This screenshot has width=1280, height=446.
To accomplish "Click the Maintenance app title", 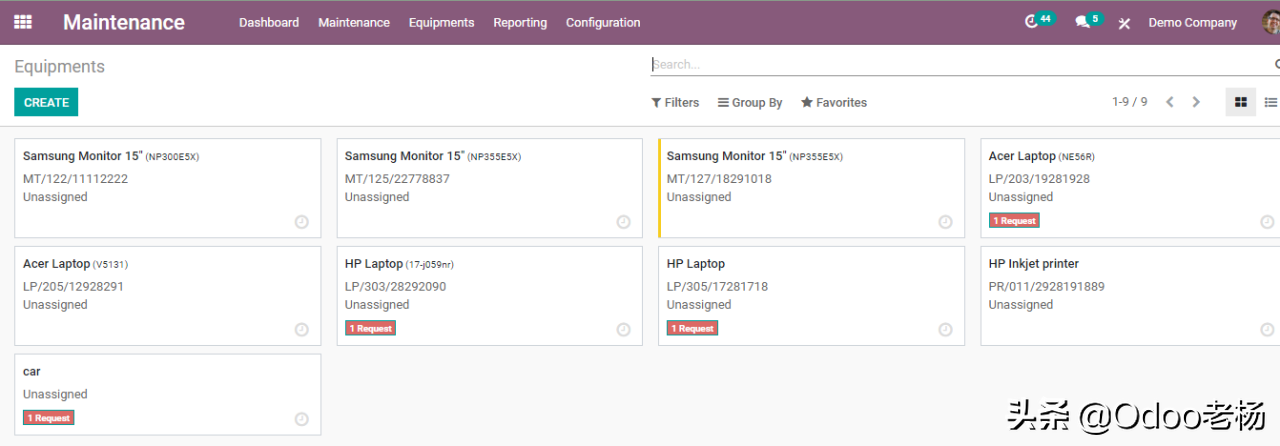I will [124, 22].
